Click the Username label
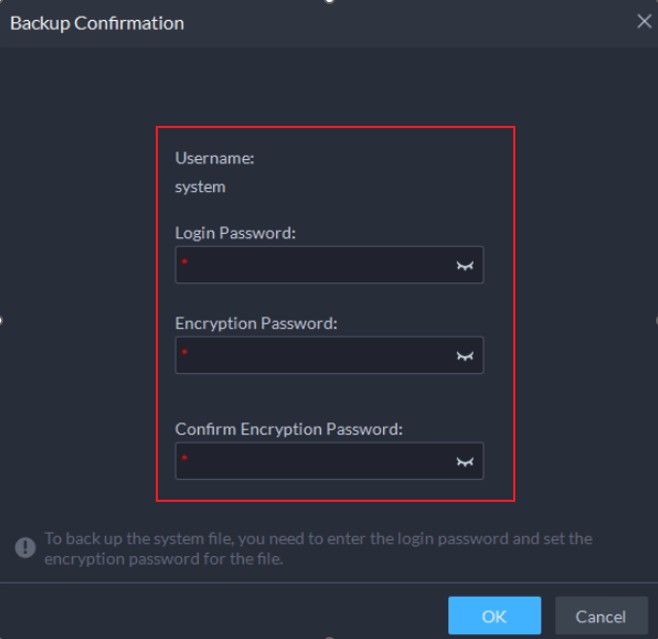 point(216,157)
